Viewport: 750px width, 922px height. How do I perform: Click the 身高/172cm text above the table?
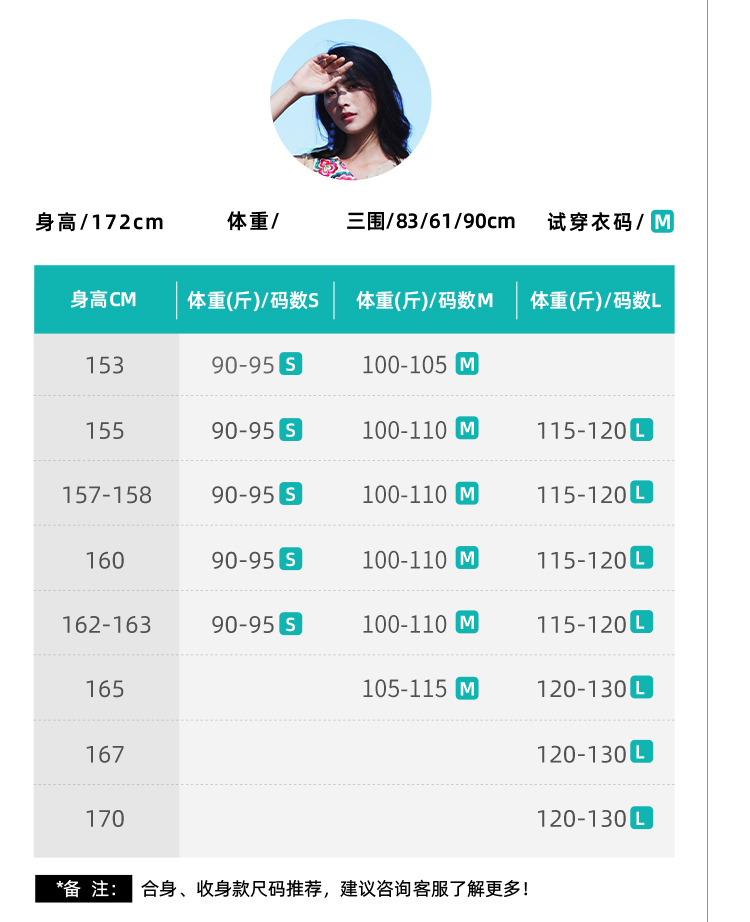[x=99, y=222]
